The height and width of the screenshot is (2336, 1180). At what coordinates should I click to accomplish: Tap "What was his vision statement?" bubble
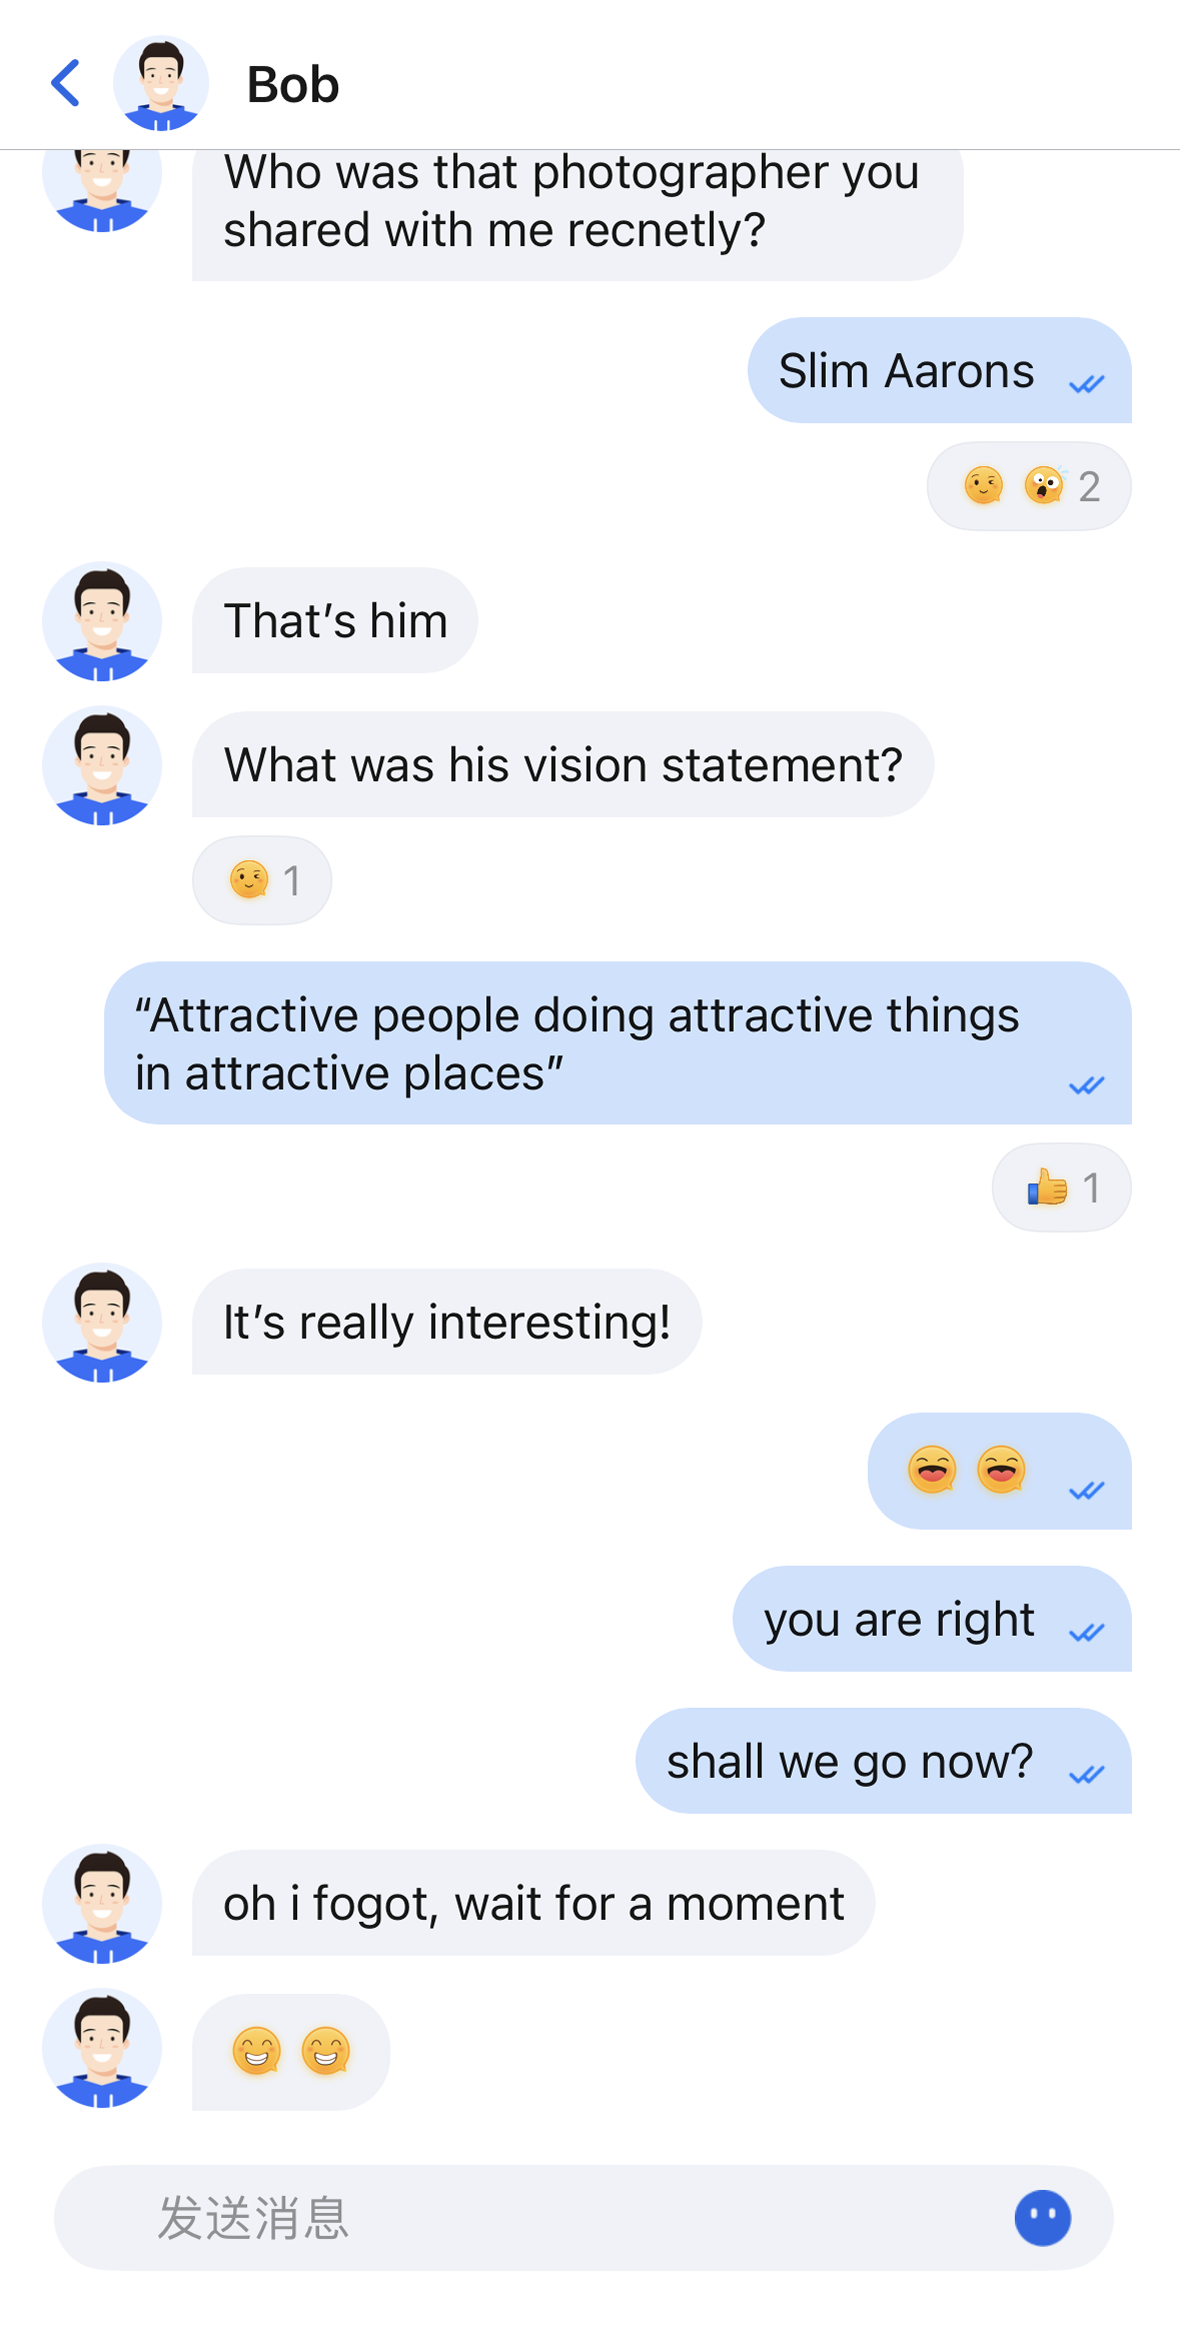pyautogui.click(x=562, y=765)
